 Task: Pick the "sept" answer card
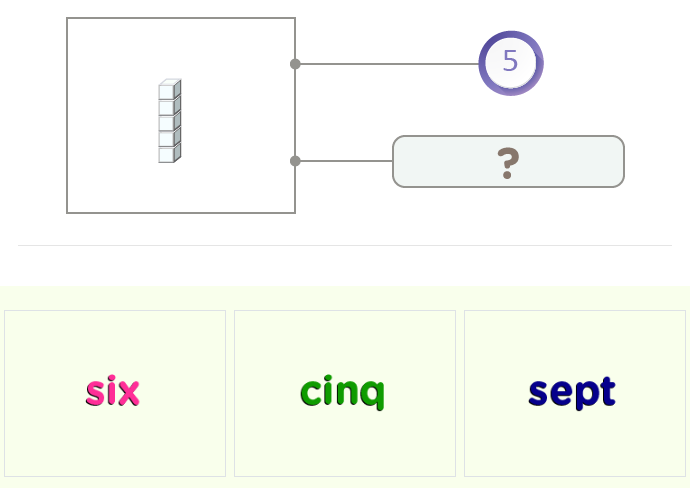tap(575, 393)
